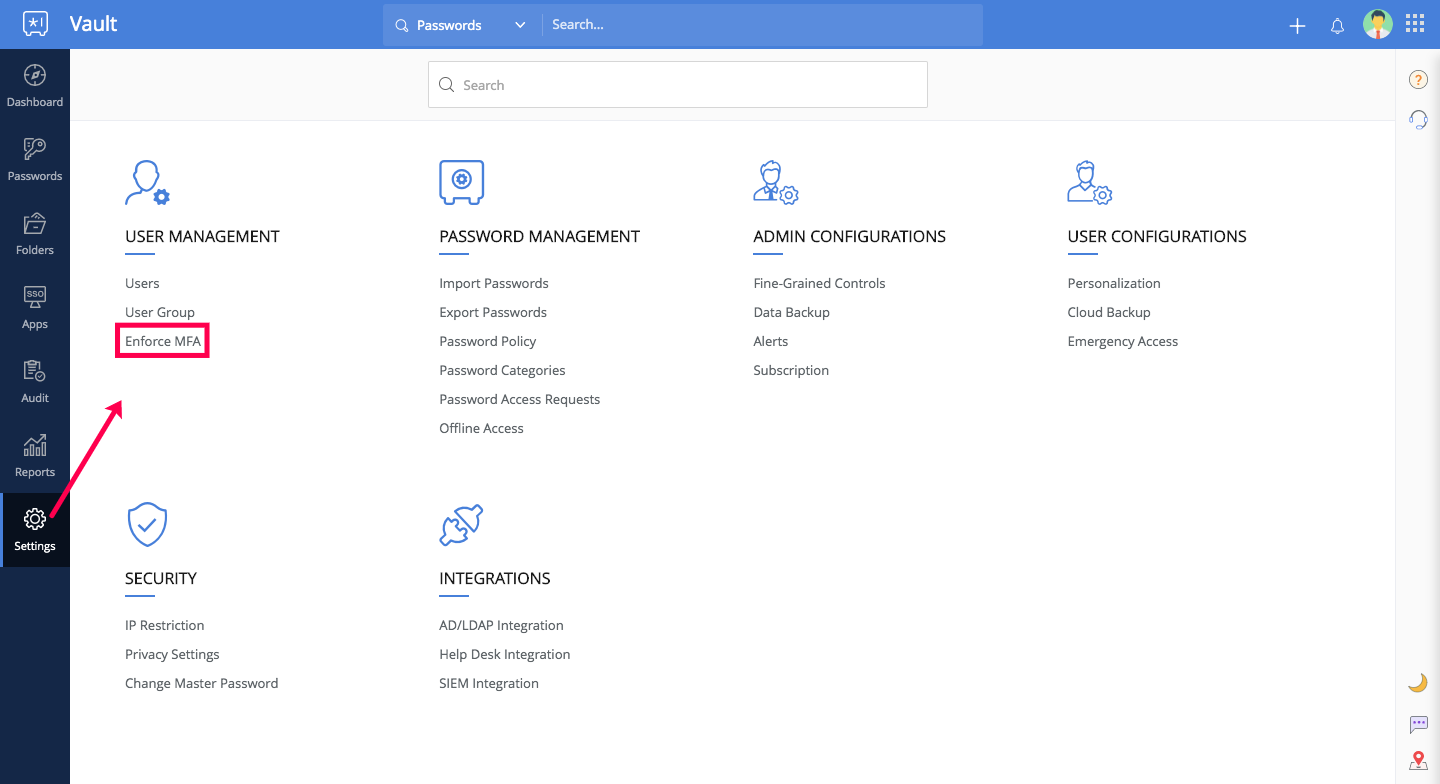Open Enforce MFA settings
Image resolution: width=1440 pixels, height=784 pixels.
click(x=161, y=340)
